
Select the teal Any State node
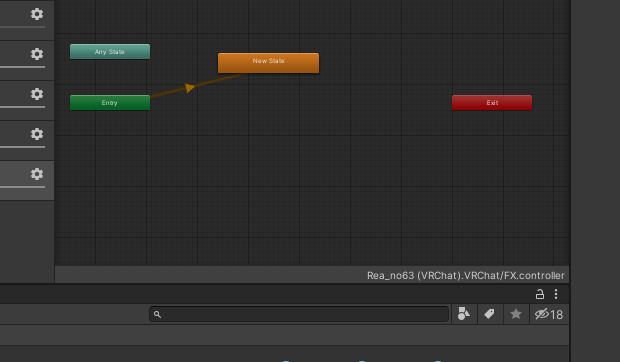click(110, 52)
